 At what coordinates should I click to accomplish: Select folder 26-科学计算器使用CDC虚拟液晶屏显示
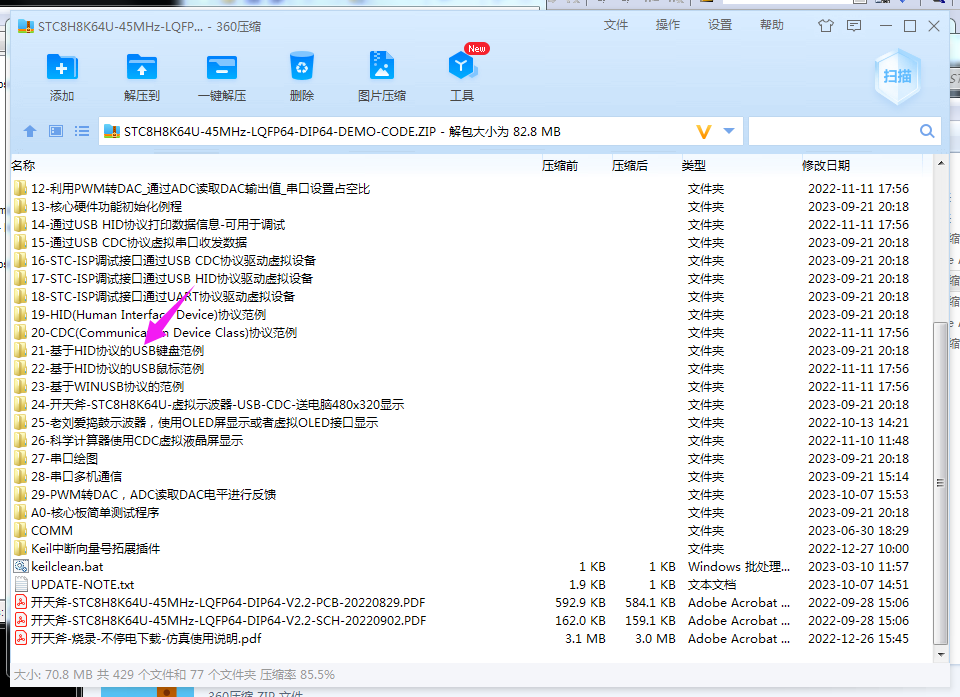pos(137,440)
